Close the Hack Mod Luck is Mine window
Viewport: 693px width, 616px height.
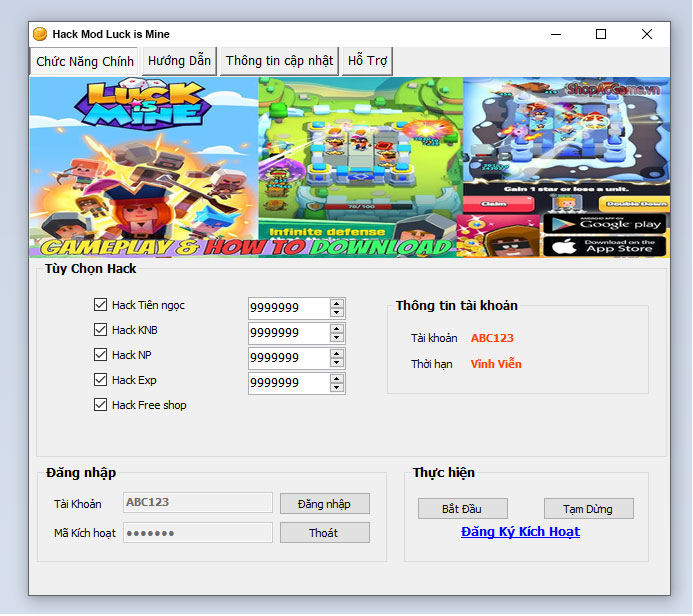(x=647, y=34)
